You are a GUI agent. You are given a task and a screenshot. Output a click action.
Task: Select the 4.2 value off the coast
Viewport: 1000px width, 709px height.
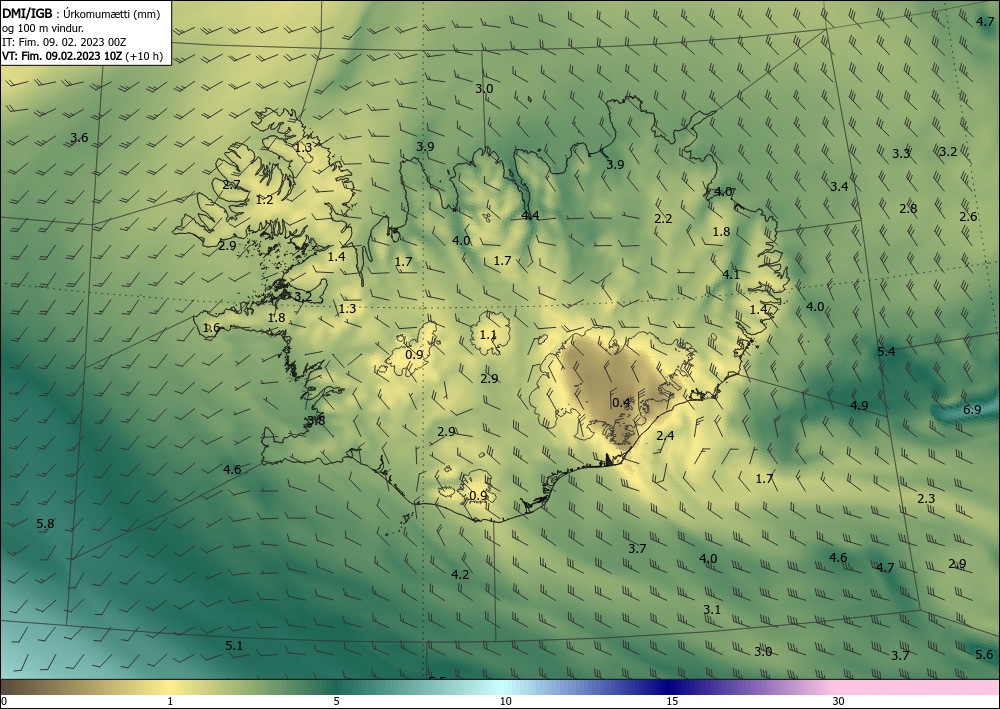tap(460, 574)
